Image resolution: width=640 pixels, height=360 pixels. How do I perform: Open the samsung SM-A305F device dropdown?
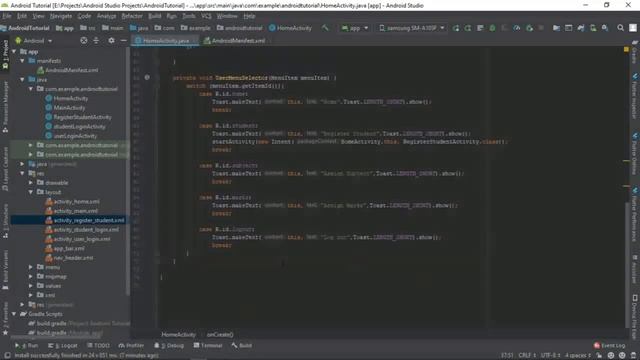pyautogui.click(x=411, y=28)
